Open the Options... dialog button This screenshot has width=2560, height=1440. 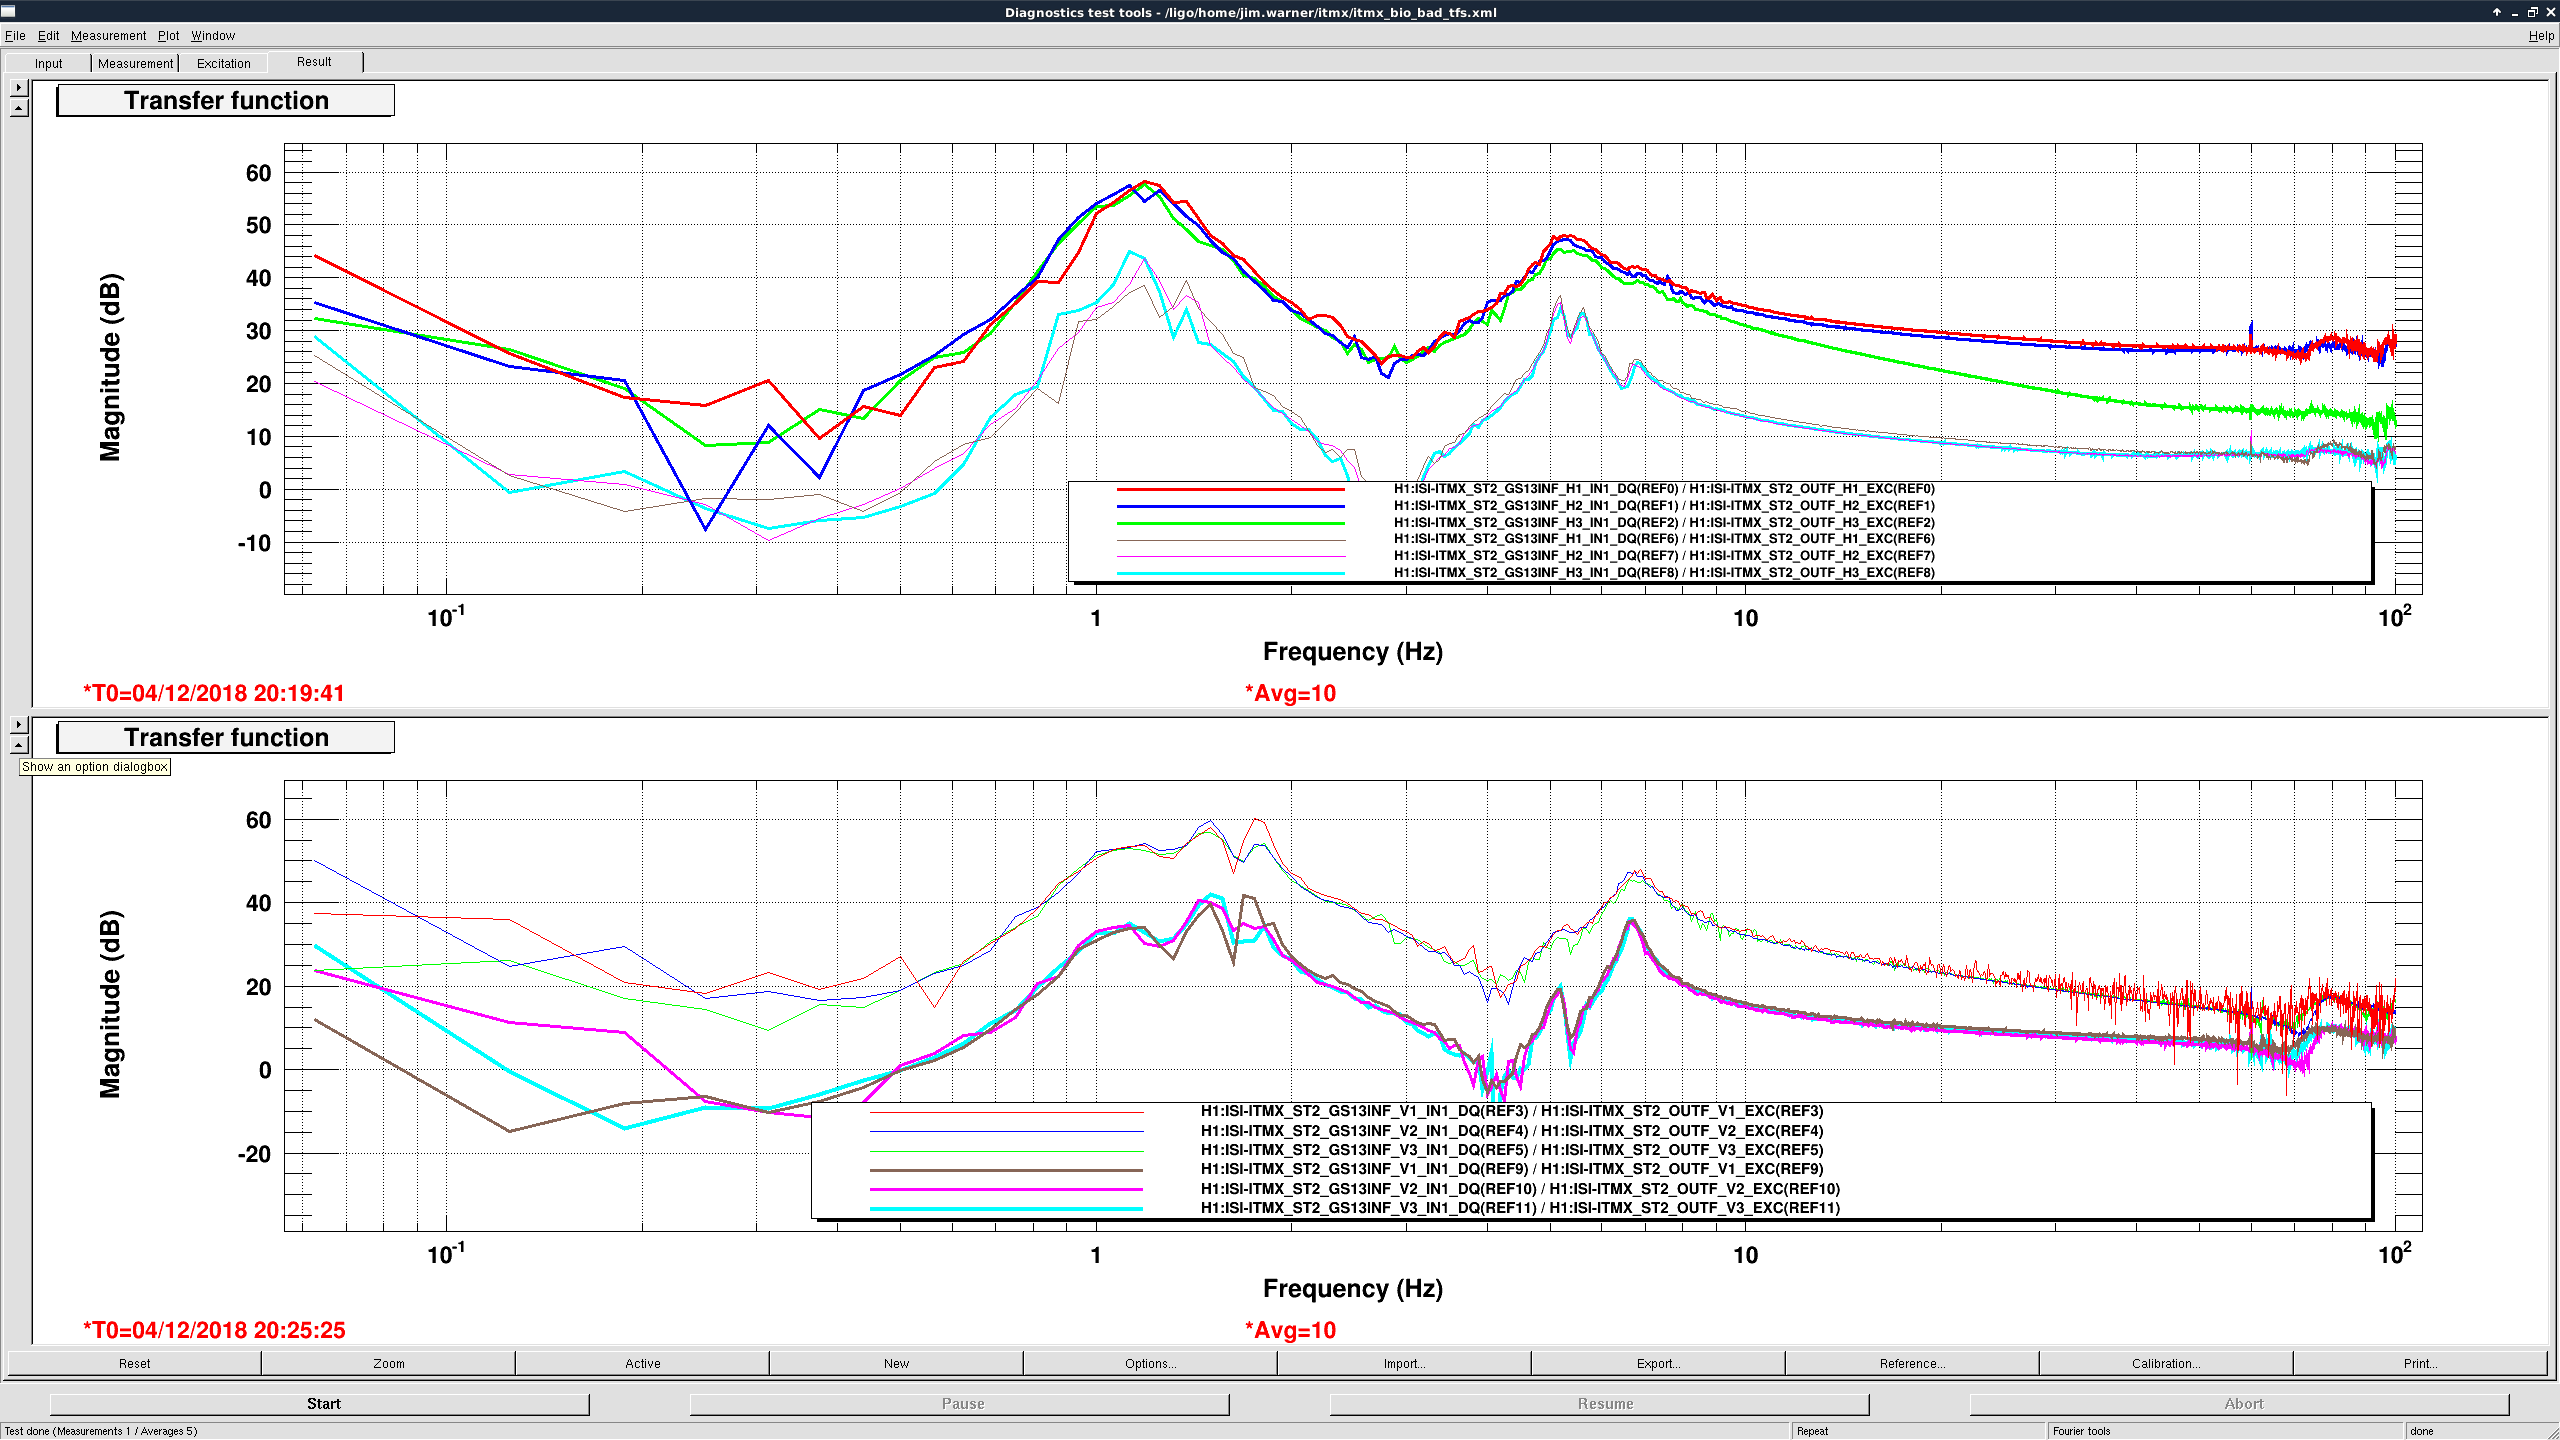(x=1150, y=1363)
